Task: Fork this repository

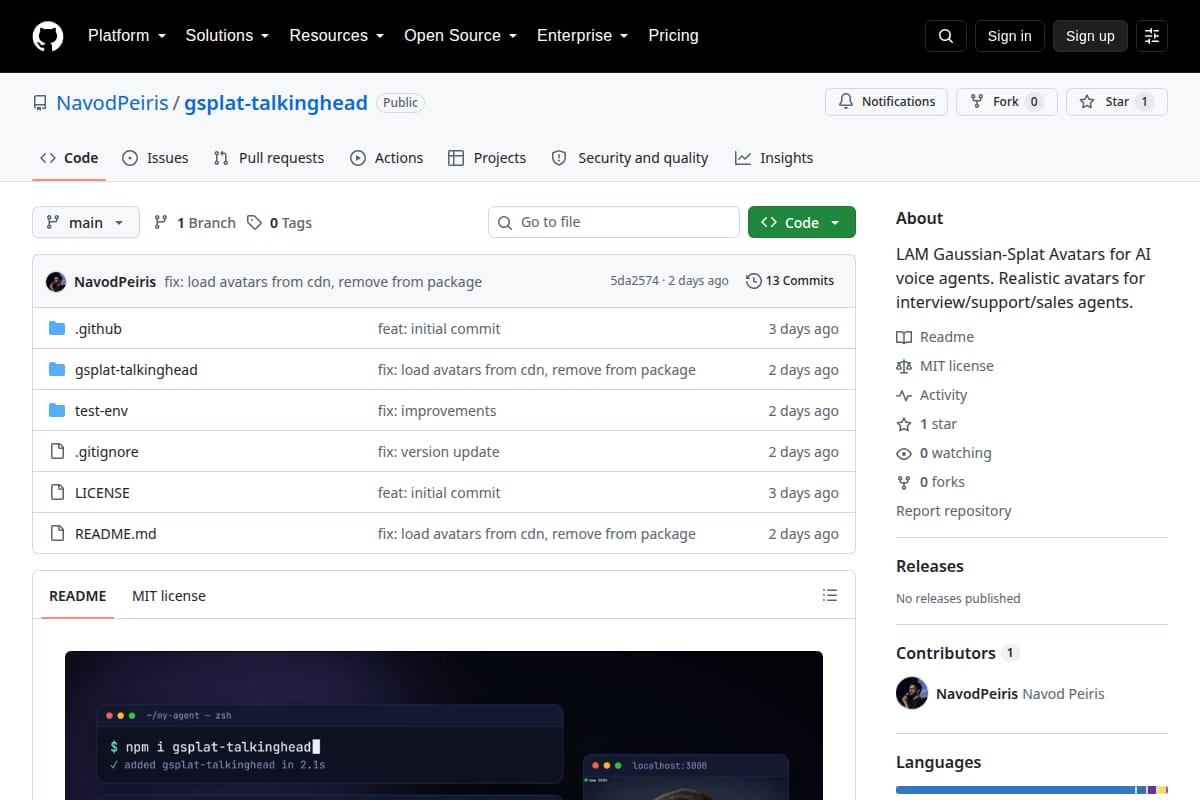Action: click(1007, 102)
